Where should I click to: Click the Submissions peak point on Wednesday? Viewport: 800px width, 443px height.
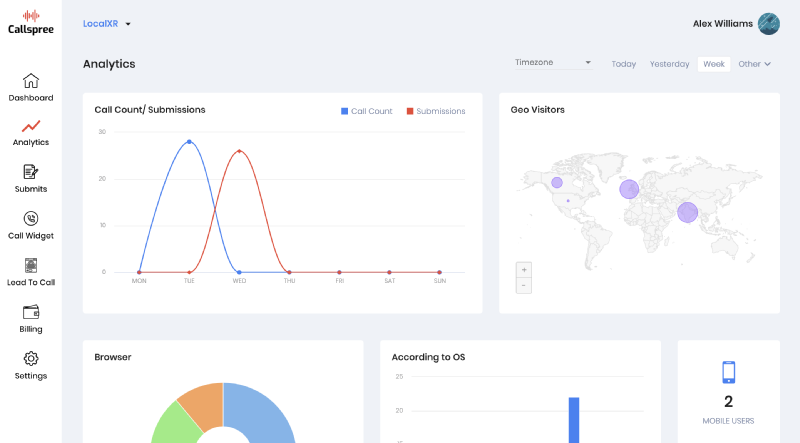239,151
